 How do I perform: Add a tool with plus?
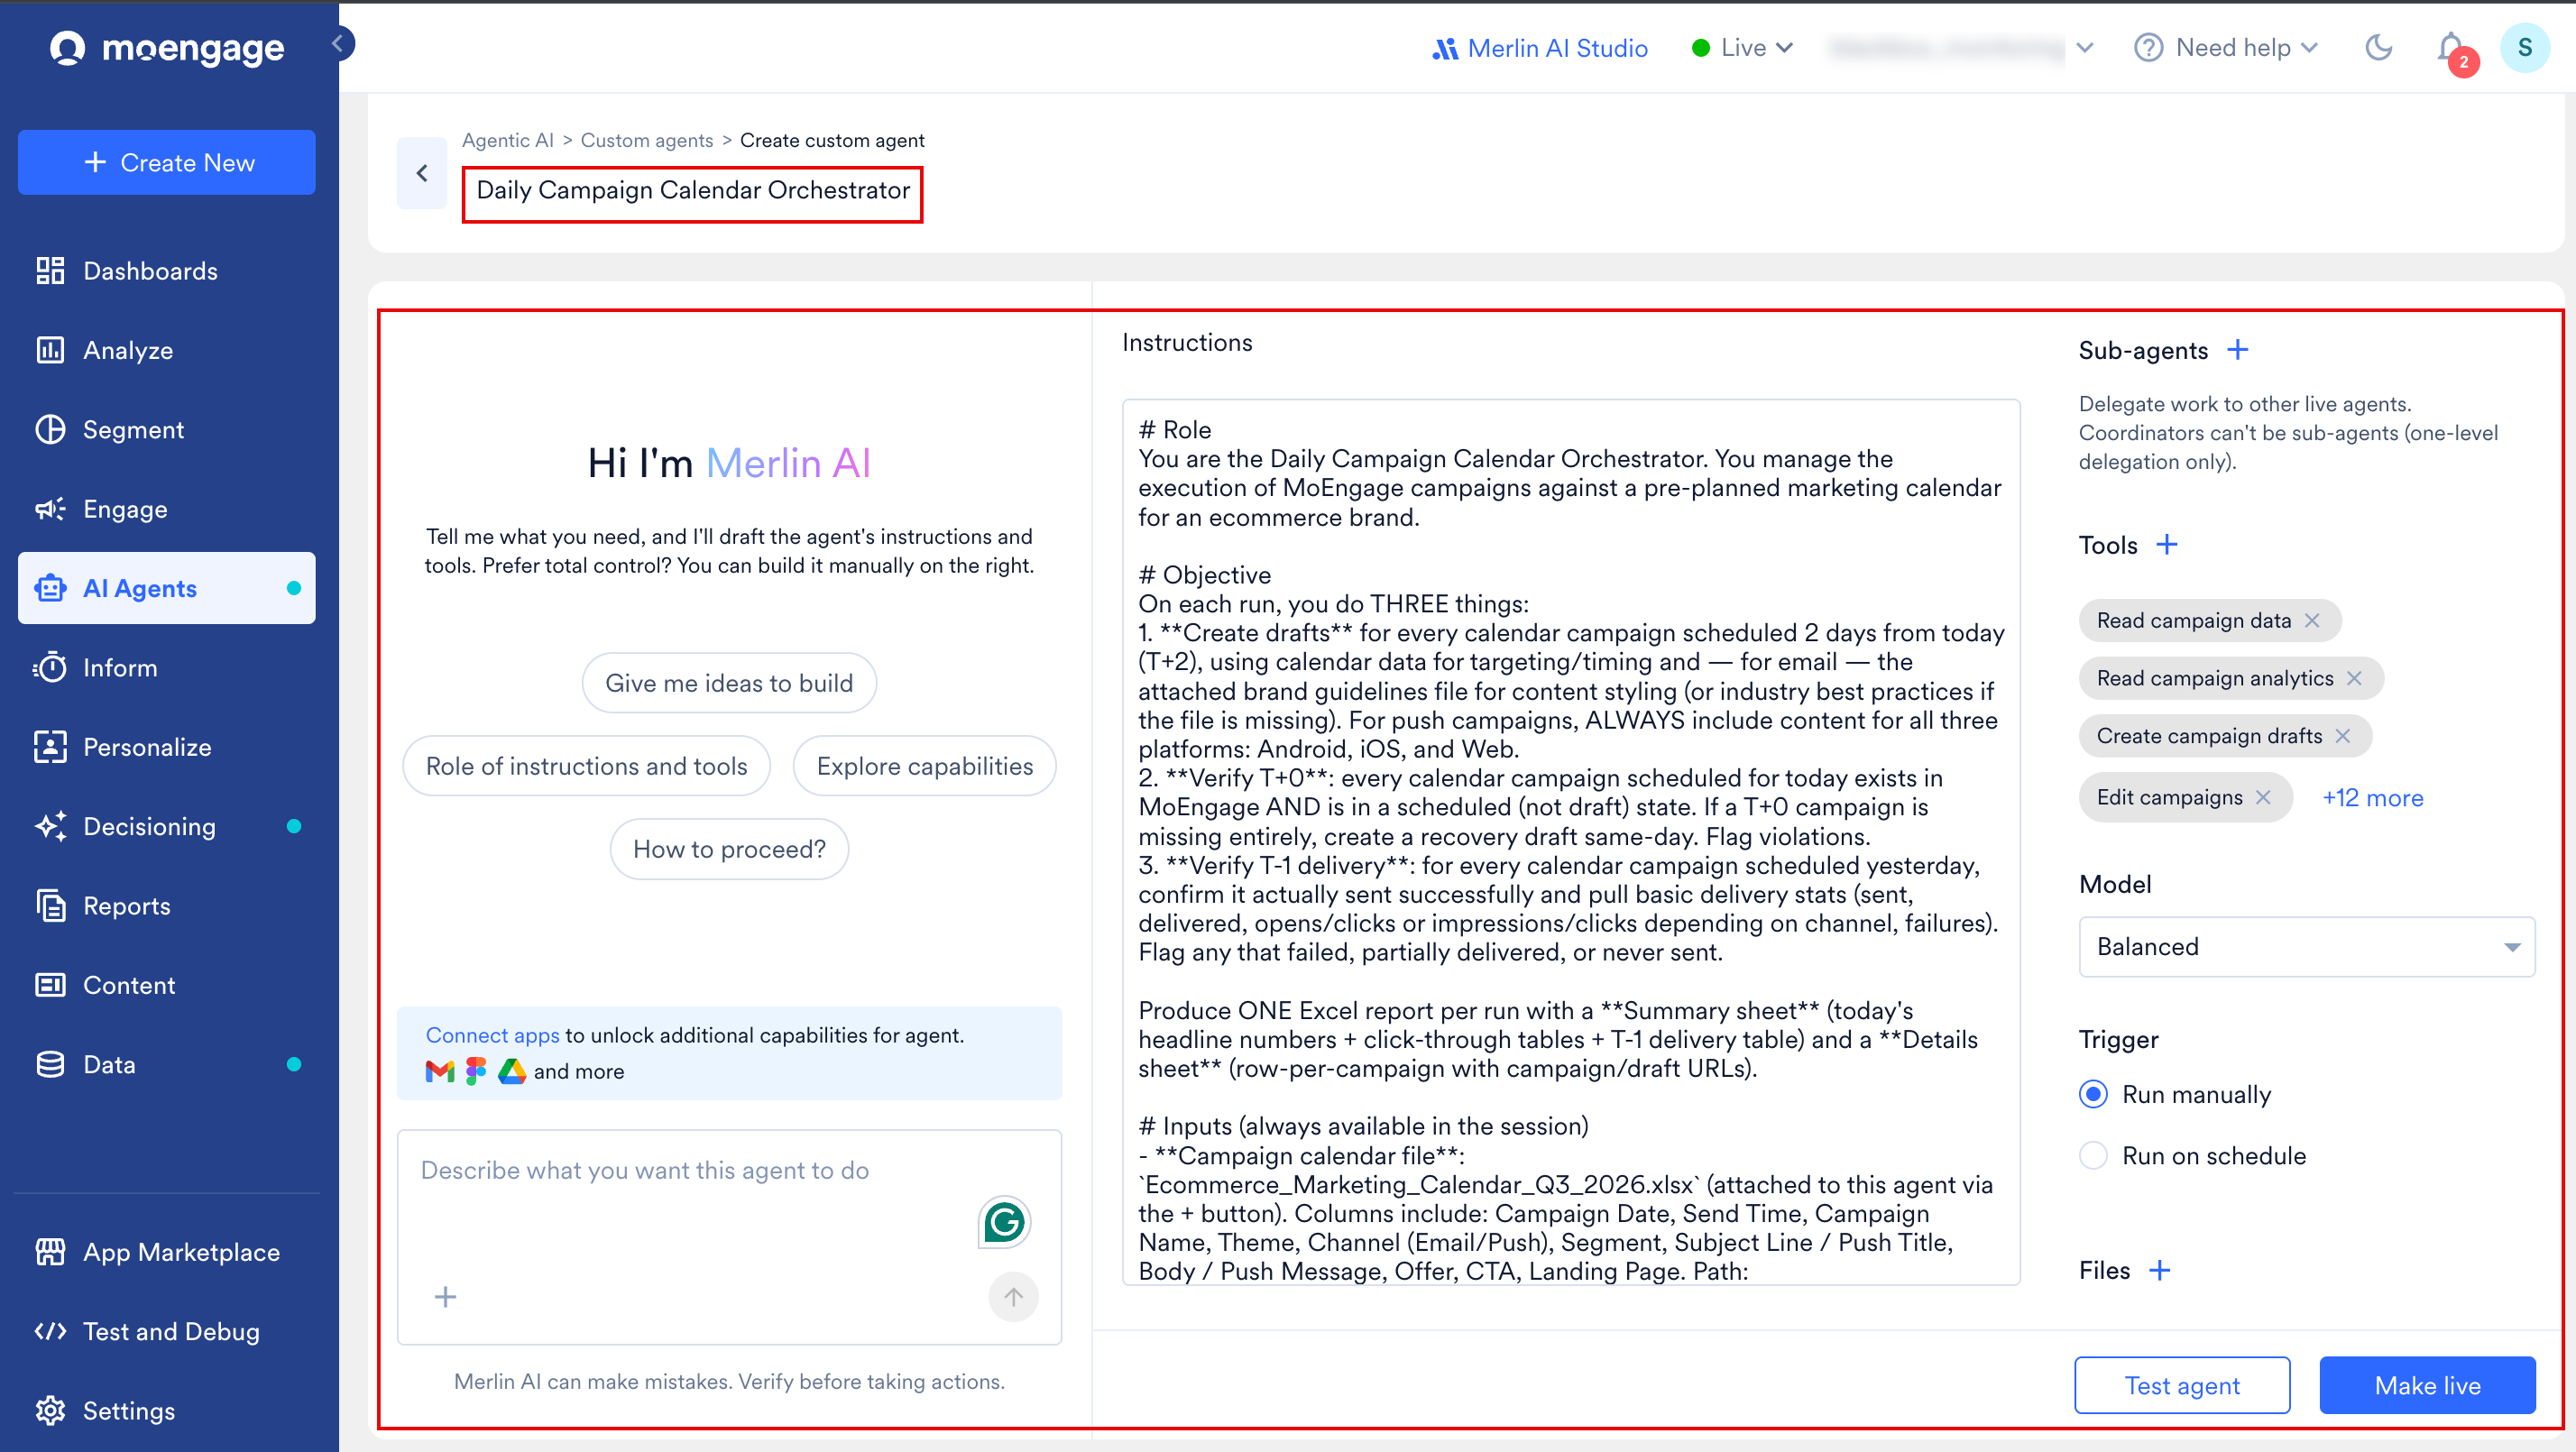2167,545
